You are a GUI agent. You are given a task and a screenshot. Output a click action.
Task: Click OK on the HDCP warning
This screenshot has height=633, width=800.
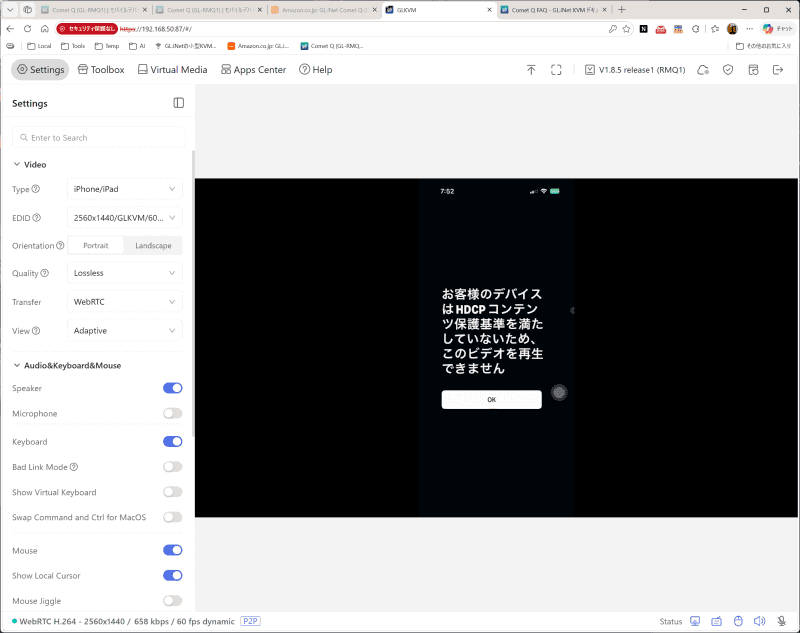click(x=491, y=399)
